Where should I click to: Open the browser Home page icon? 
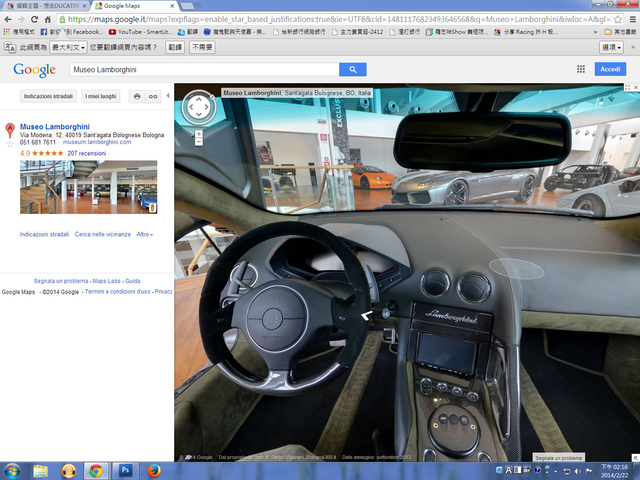coord(48,19)
